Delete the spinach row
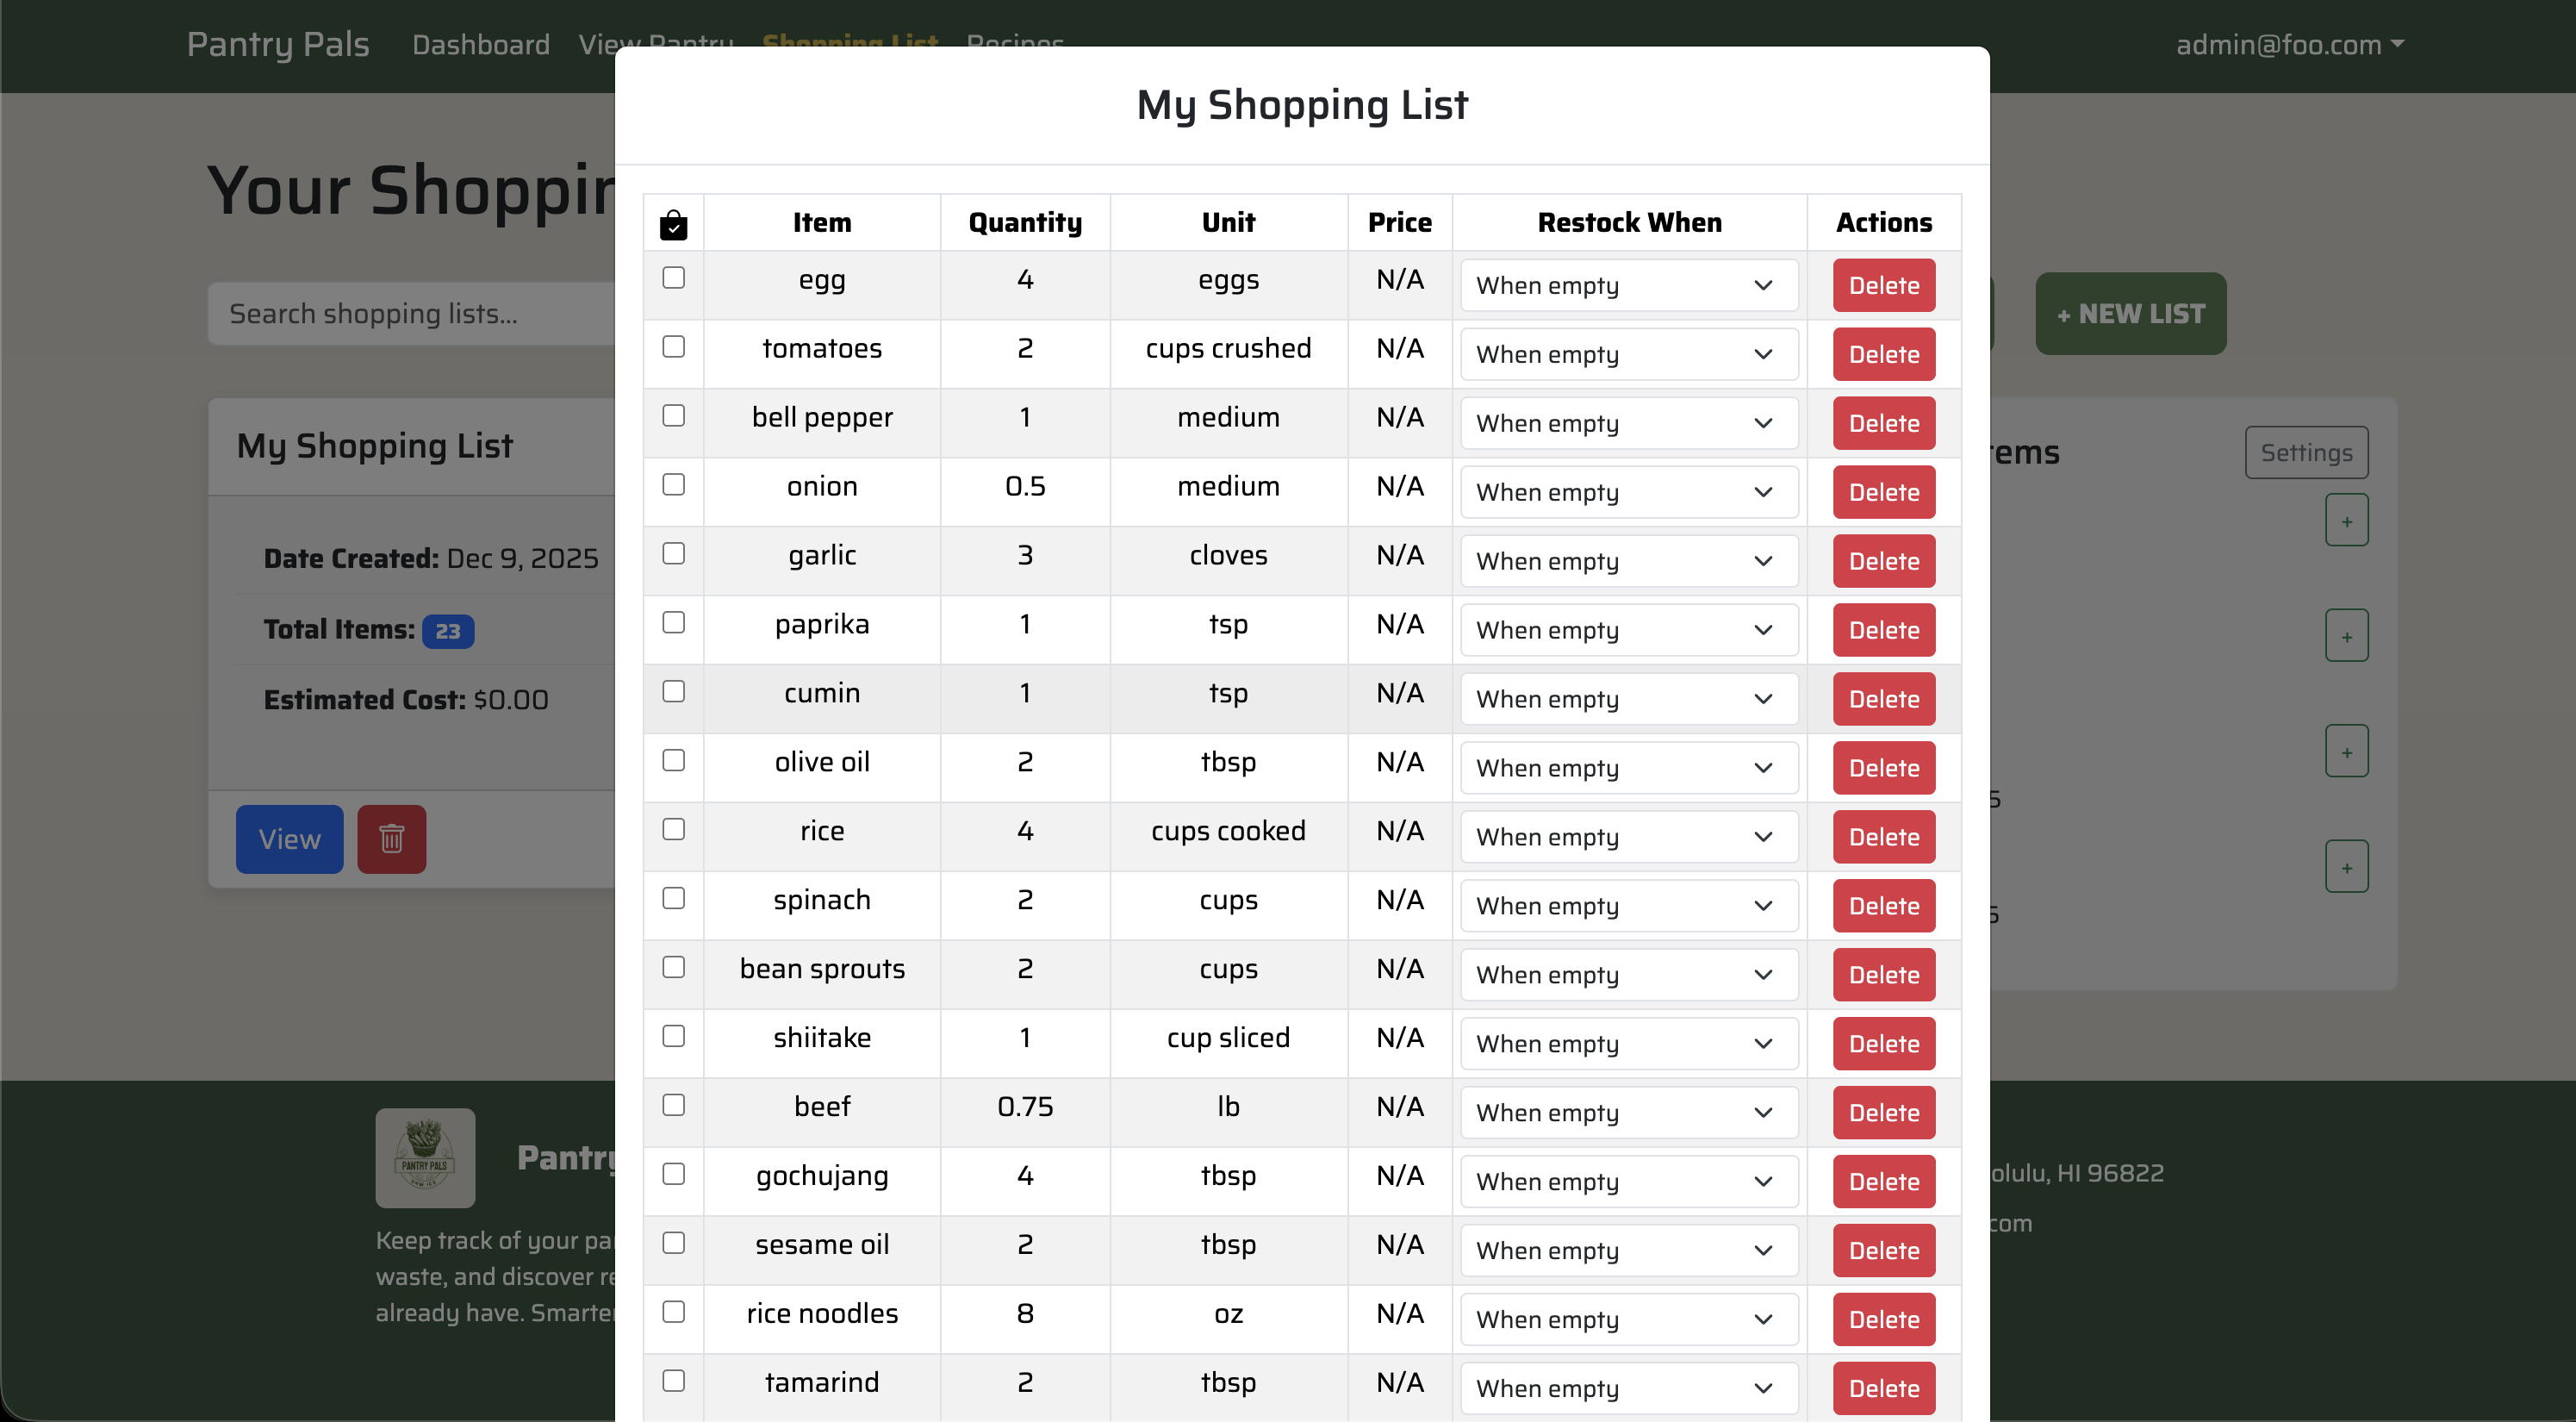 coord(1882,905)
